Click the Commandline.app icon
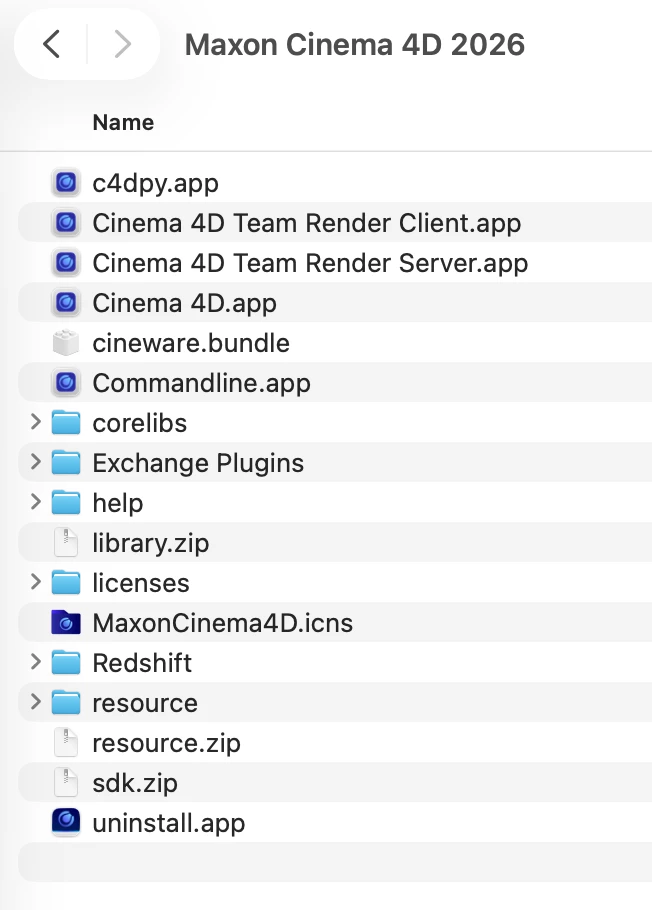This screenshot has height=910, width=652. 66,383
